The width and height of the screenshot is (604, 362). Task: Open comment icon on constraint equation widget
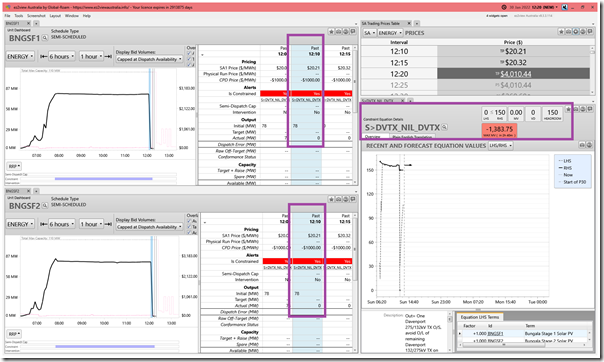click(x=590, y=109)
